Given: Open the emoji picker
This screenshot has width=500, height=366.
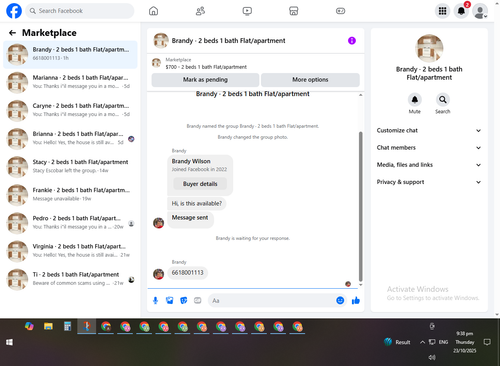Looking at the screenshot, I should tap(340, 300).
